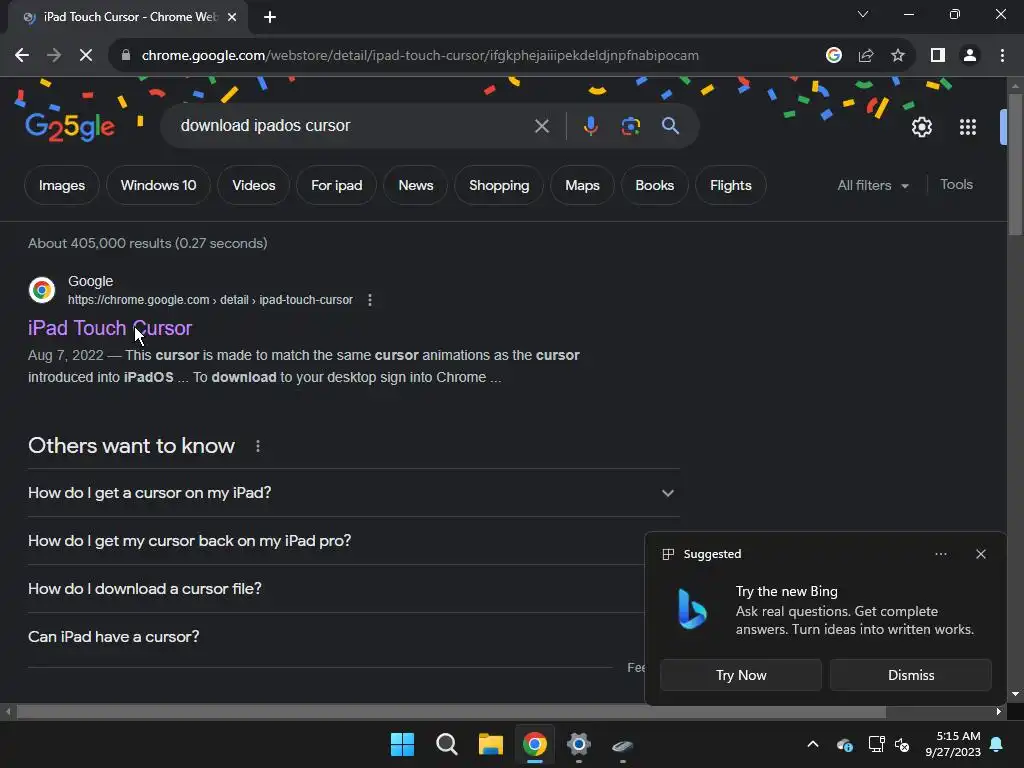Screen dimensions: 1024x768
Task: Click the muted volume tray icon
Action: [902, 744]
